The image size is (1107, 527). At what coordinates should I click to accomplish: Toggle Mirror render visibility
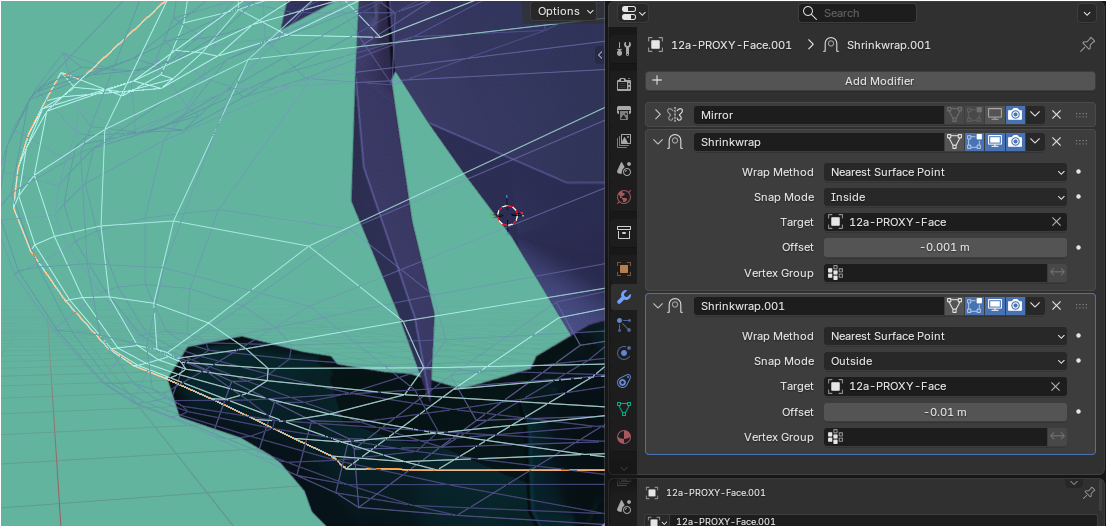tap(1015, 114)
